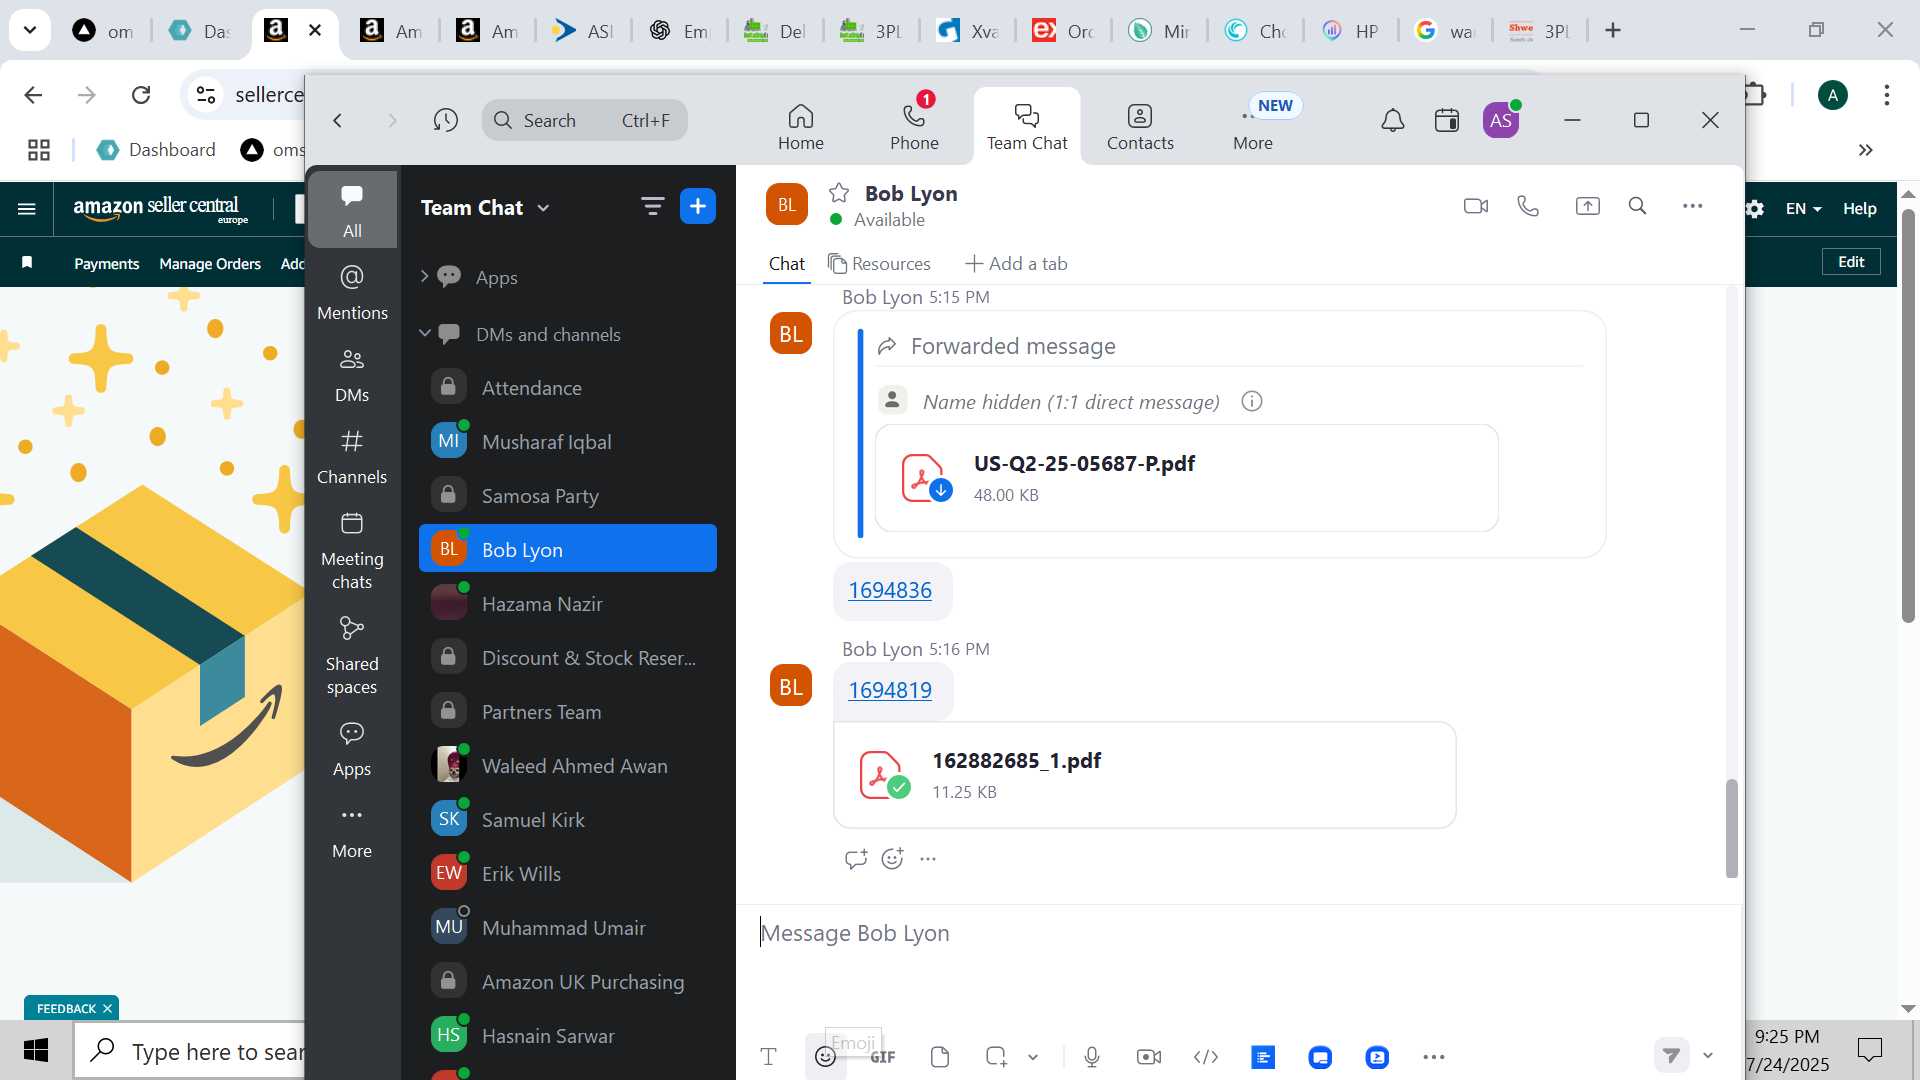Open chat history clock icon
Image resolution: width=1920 pixels, height=1080 pixels.
click(x=445, y=120)
